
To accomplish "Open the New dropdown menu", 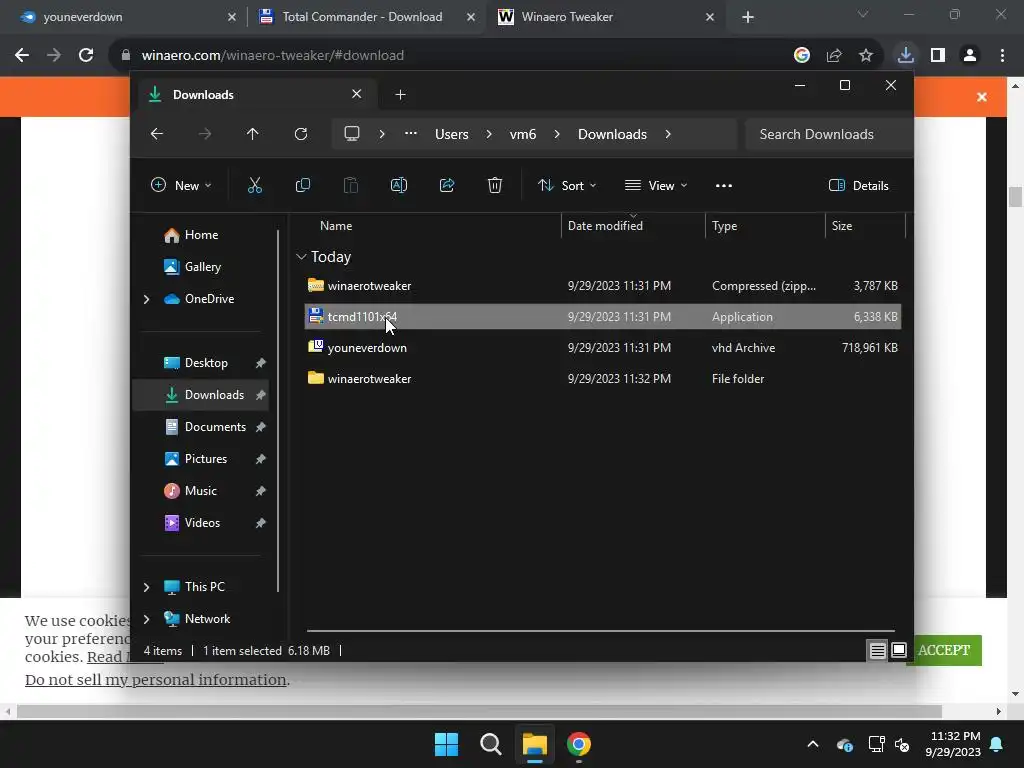I will point(181,185).
